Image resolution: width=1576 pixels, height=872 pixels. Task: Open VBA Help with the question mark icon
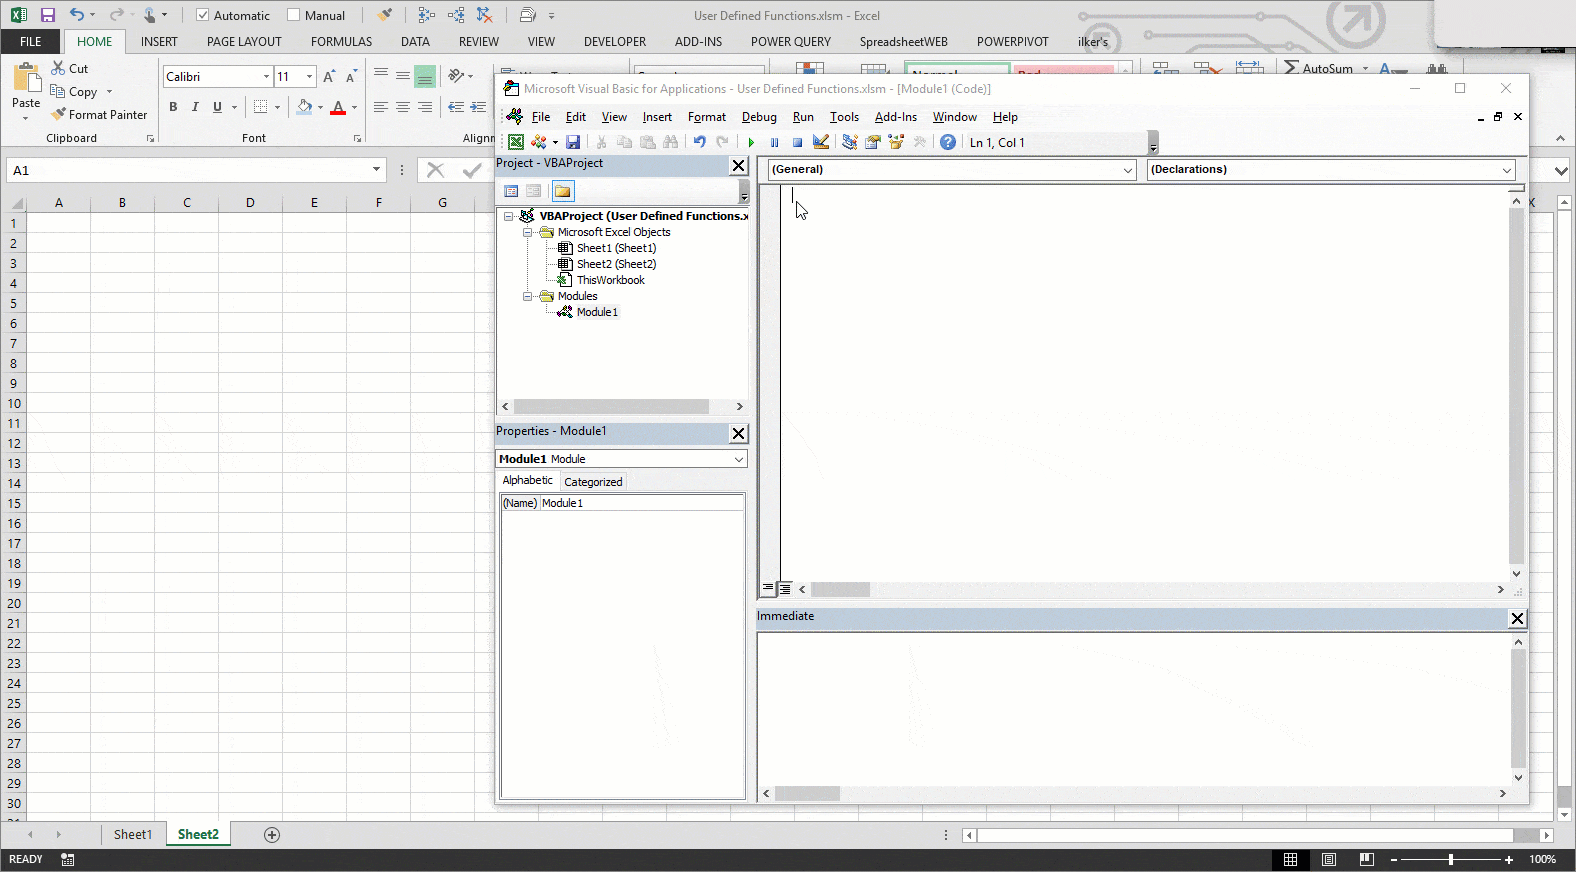pyautogui.click(x=948, y=142)
